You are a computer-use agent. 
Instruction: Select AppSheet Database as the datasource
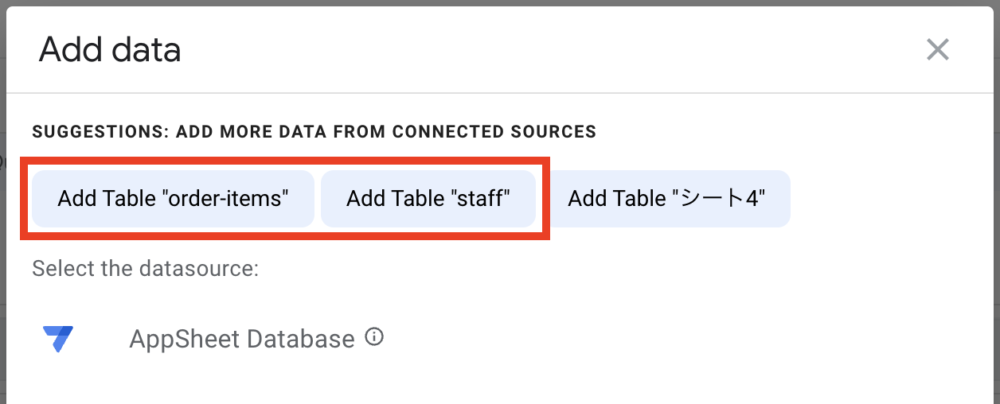(x=241, y=339)
